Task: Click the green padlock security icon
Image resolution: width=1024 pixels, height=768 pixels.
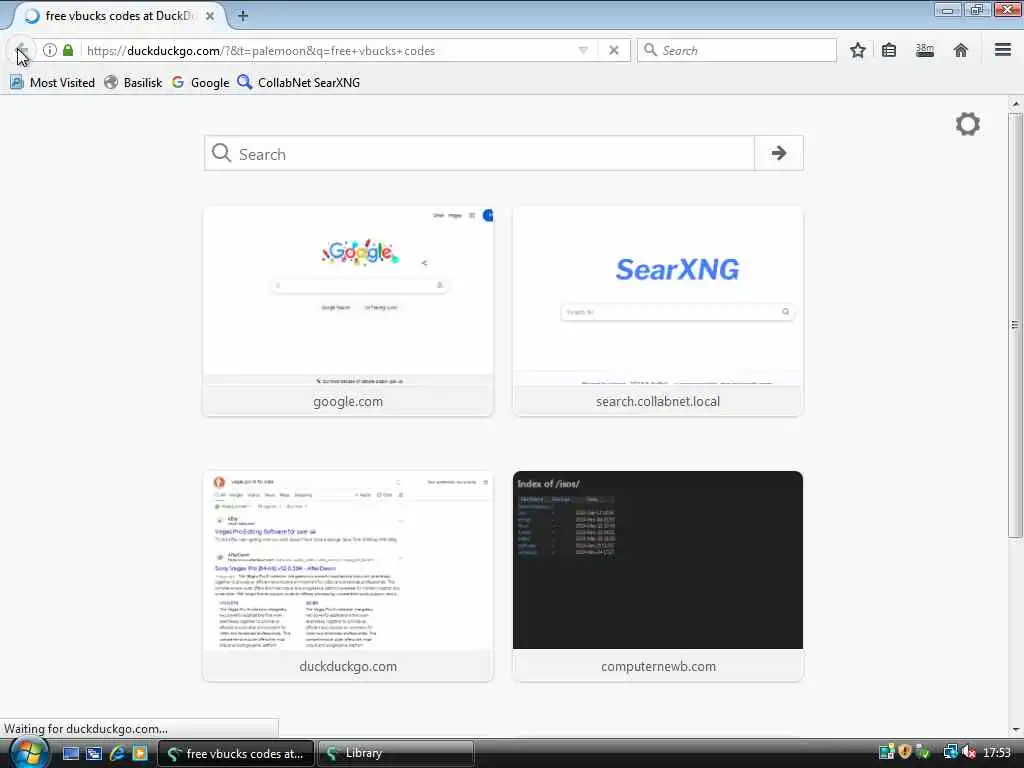Action: point(68,50)
